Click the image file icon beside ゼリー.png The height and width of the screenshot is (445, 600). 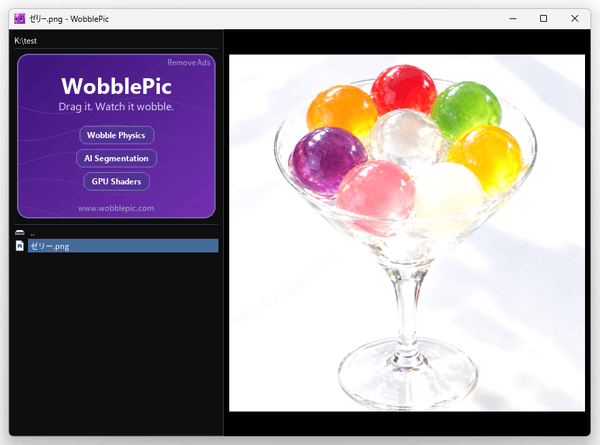coord(20,246)
